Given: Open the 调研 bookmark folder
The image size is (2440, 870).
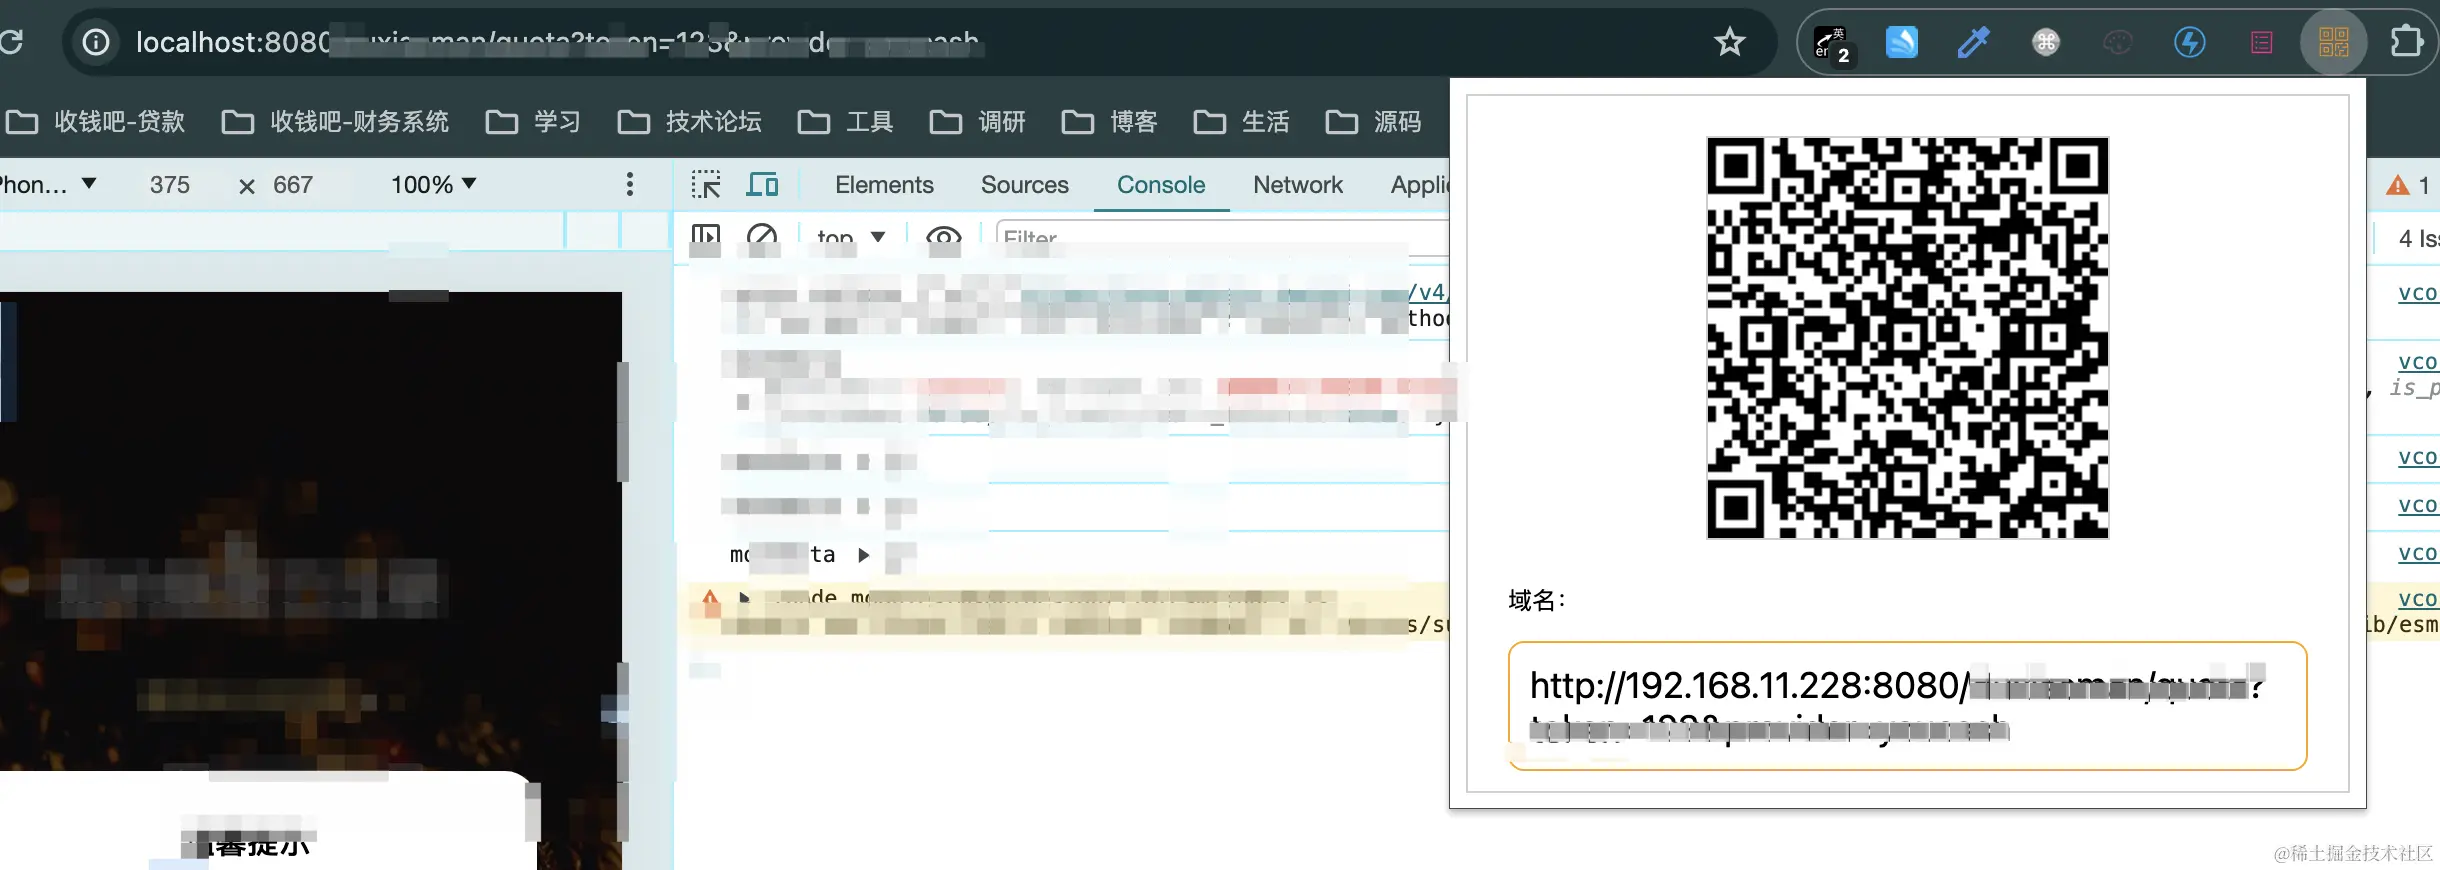Looking at the screenshot, I should pos(977,122).
